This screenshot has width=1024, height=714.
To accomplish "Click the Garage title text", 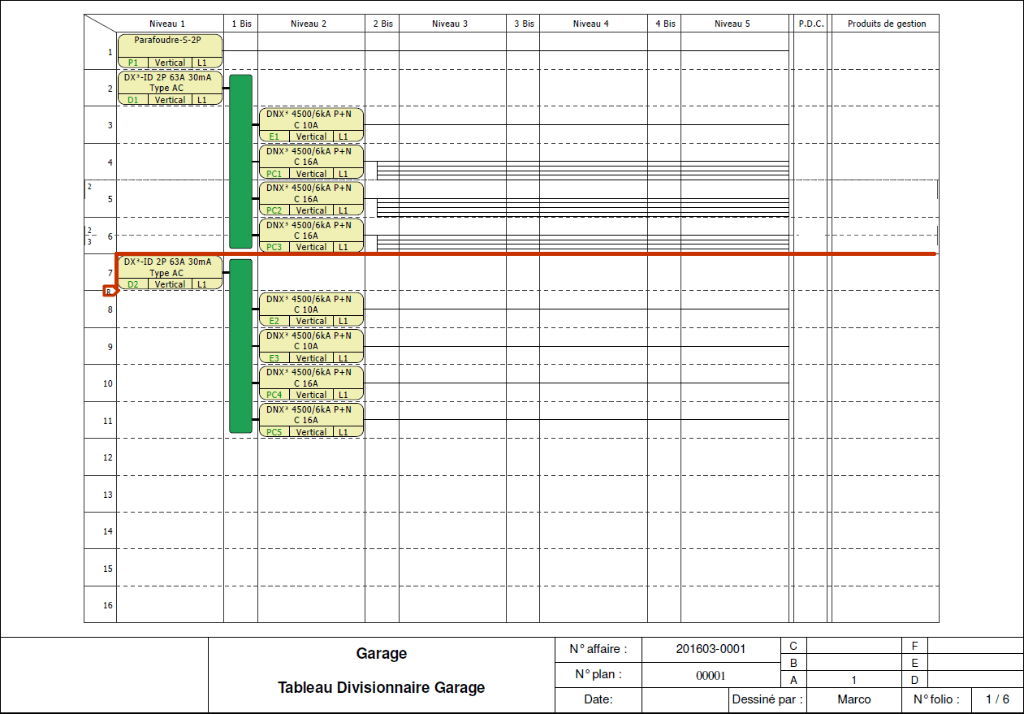I will click(x=381, y=653).
